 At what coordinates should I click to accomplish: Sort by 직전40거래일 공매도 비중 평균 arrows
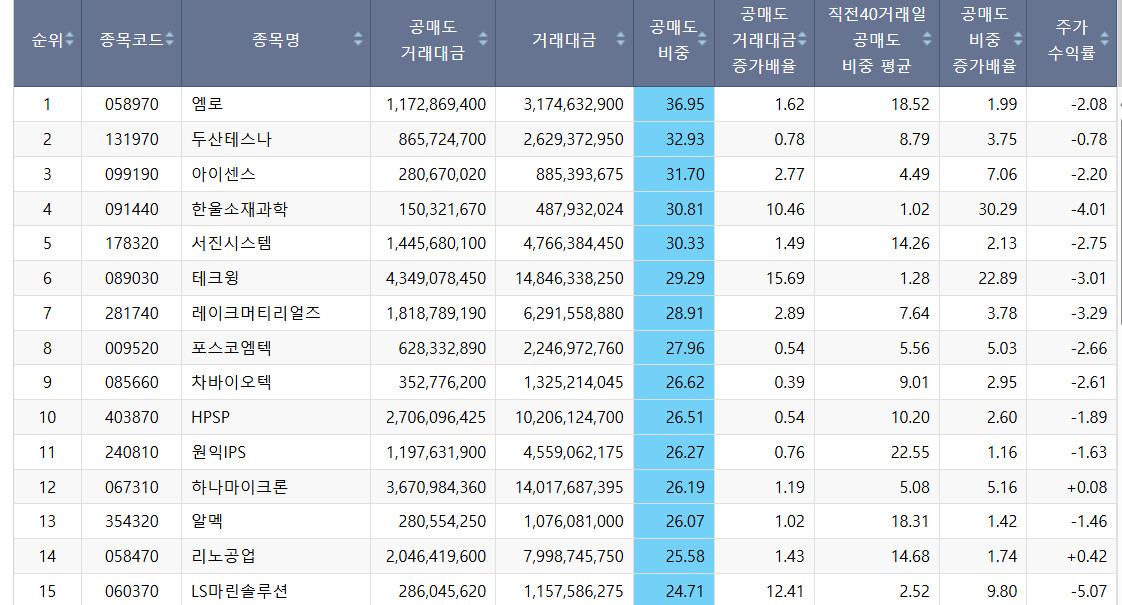927,39
